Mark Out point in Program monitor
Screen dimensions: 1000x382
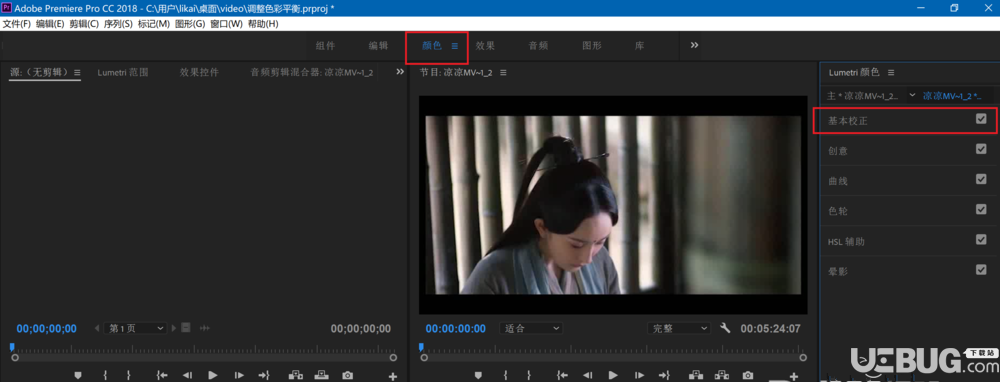[x=529, y=375]
